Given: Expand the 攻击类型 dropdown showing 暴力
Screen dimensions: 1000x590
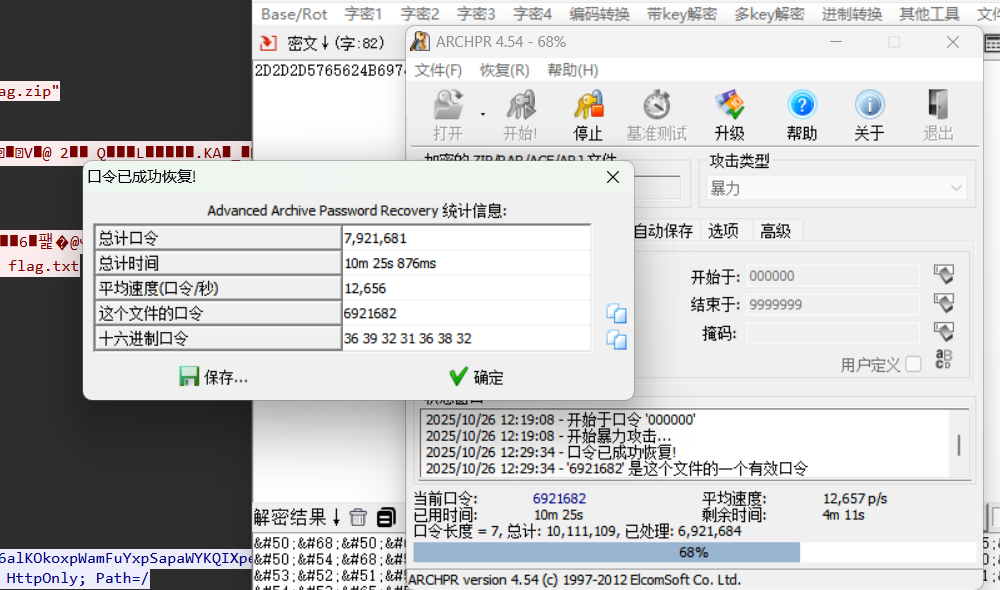Looking at the screenshot, I should tap(837, 188).
